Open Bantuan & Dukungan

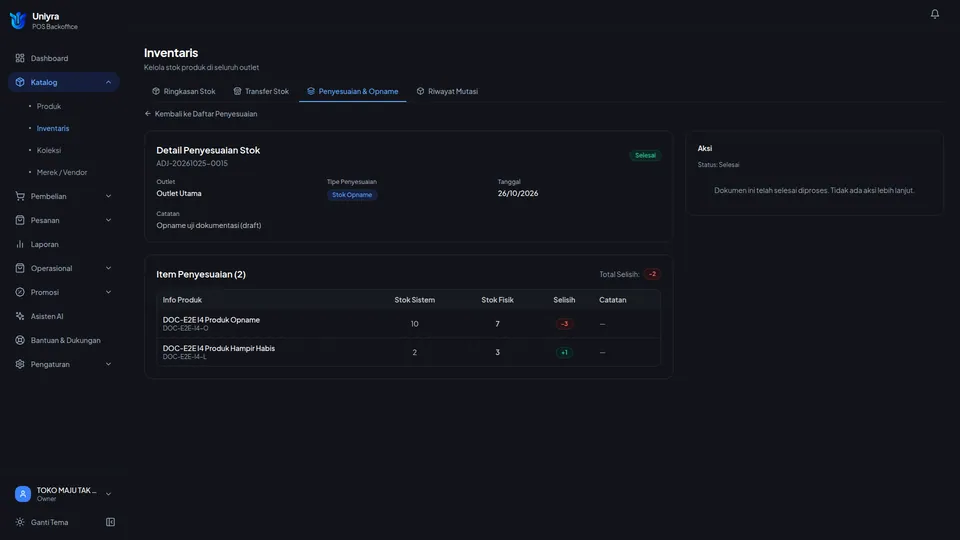coord(64,340)
